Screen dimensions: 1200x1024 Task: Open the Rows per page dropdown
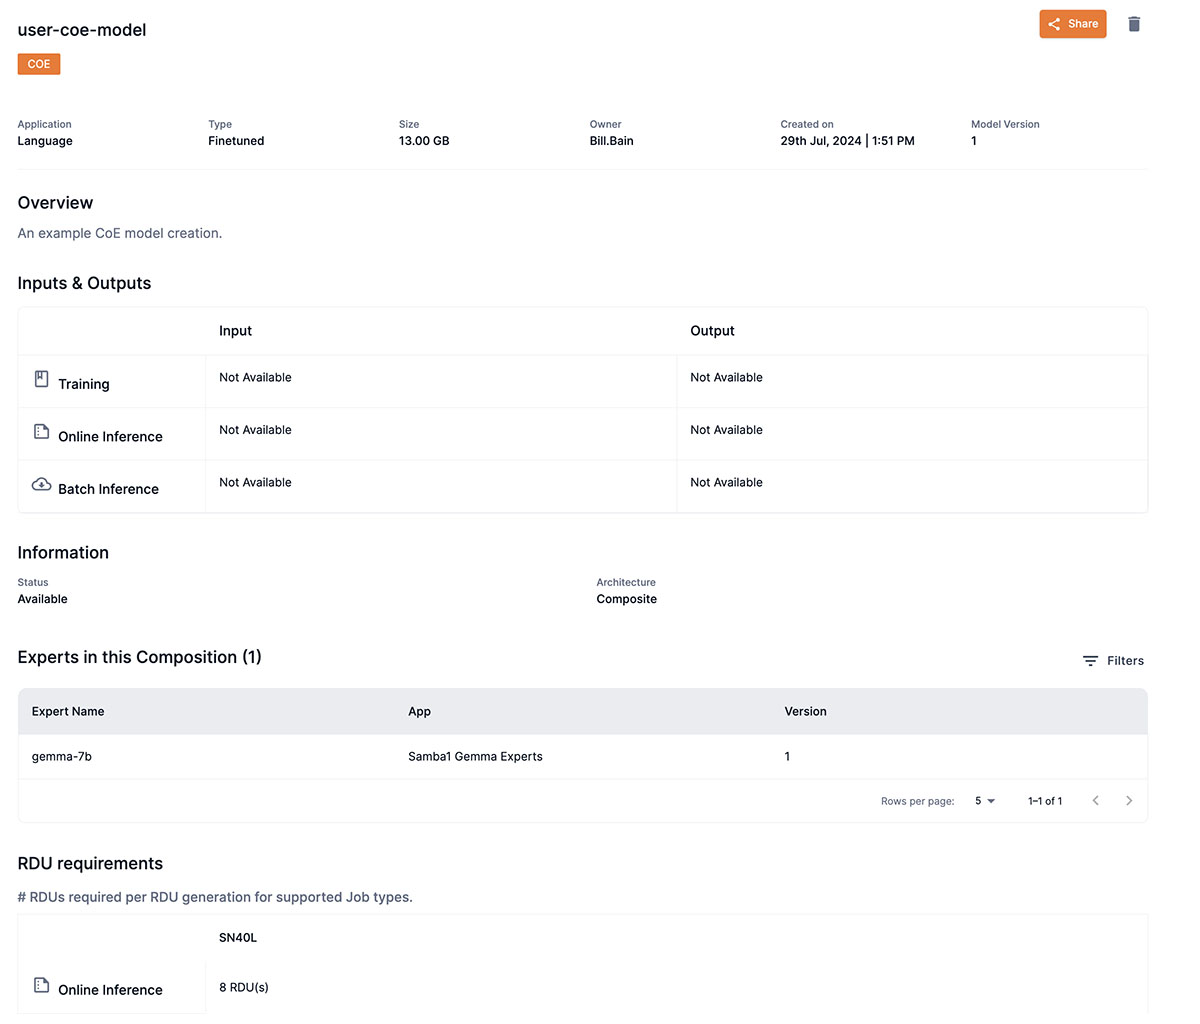[984, 800]
